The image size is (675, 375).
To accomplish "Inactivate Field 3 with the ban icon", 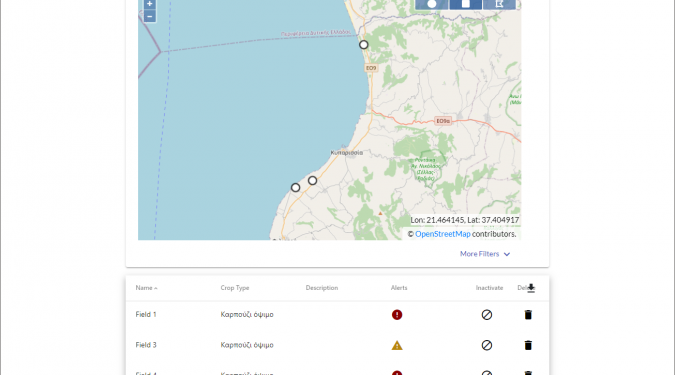I will (x=486, y=345).
